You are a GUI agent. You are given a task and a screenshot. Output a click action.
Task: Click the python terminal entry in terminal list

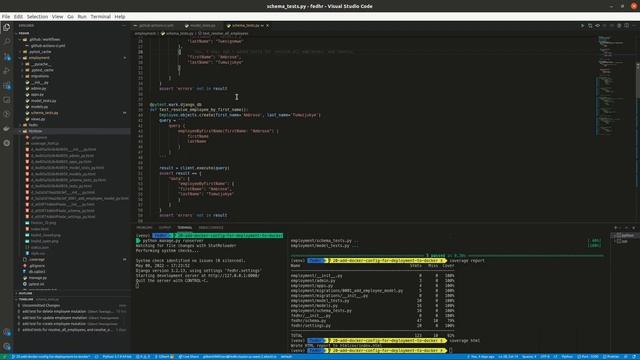625,236
